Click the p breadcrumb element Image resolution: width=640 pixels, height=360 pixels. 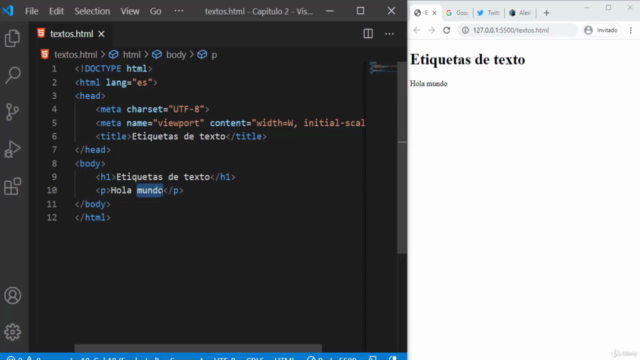click(214, 55)
